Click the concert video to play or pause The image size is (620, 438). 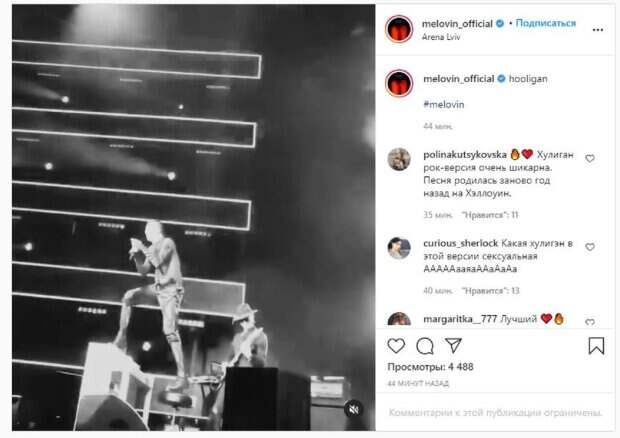pos(193,217)
